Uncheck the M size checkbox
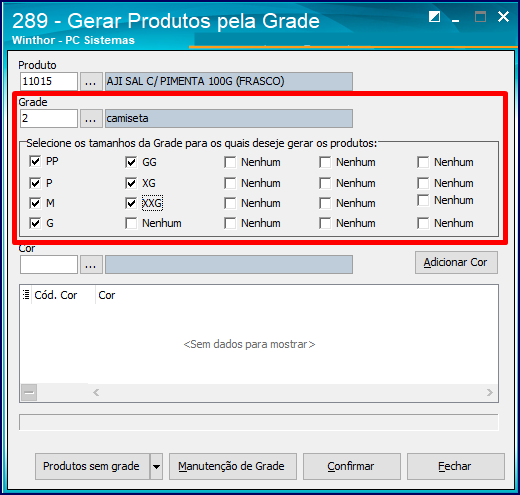Image resolution: width=520 pixels, height=495 pixels. (35, 203)
